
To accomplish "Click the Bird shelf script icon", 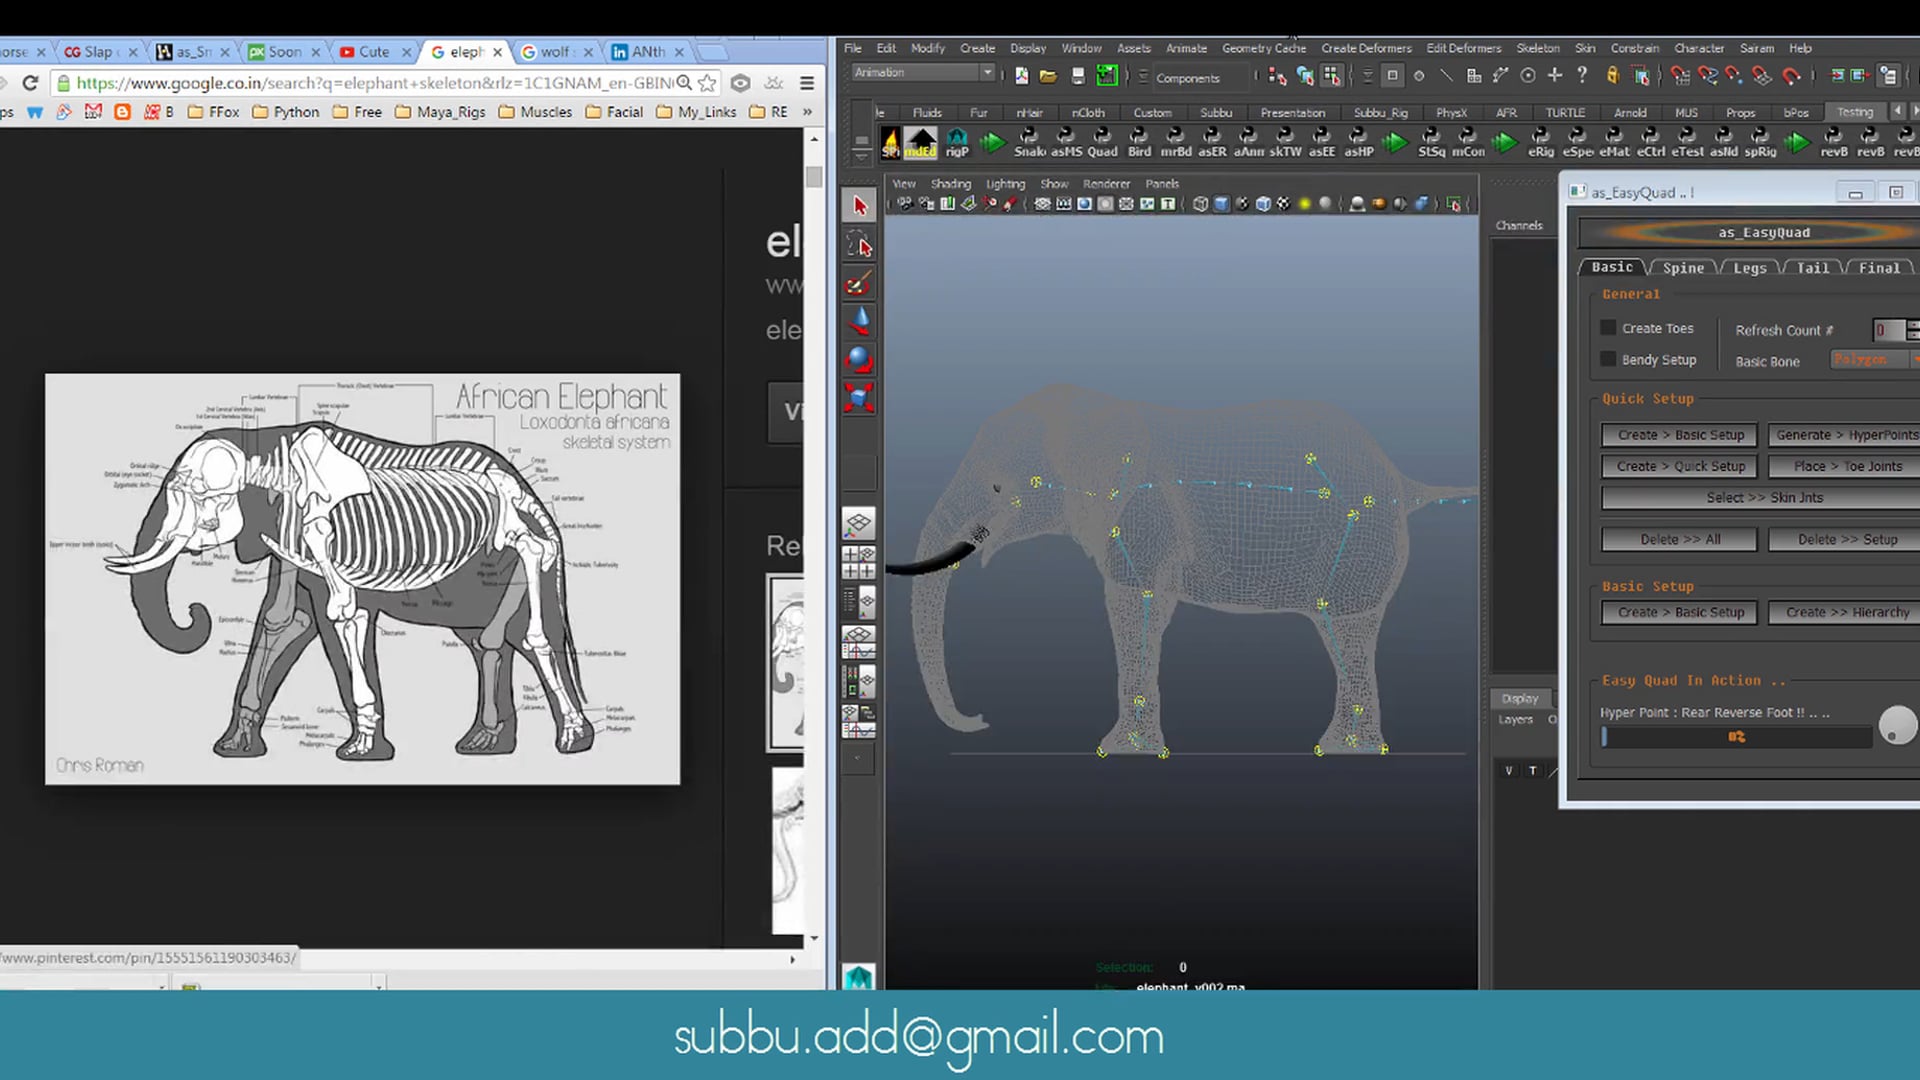I will coord(1139,141).
